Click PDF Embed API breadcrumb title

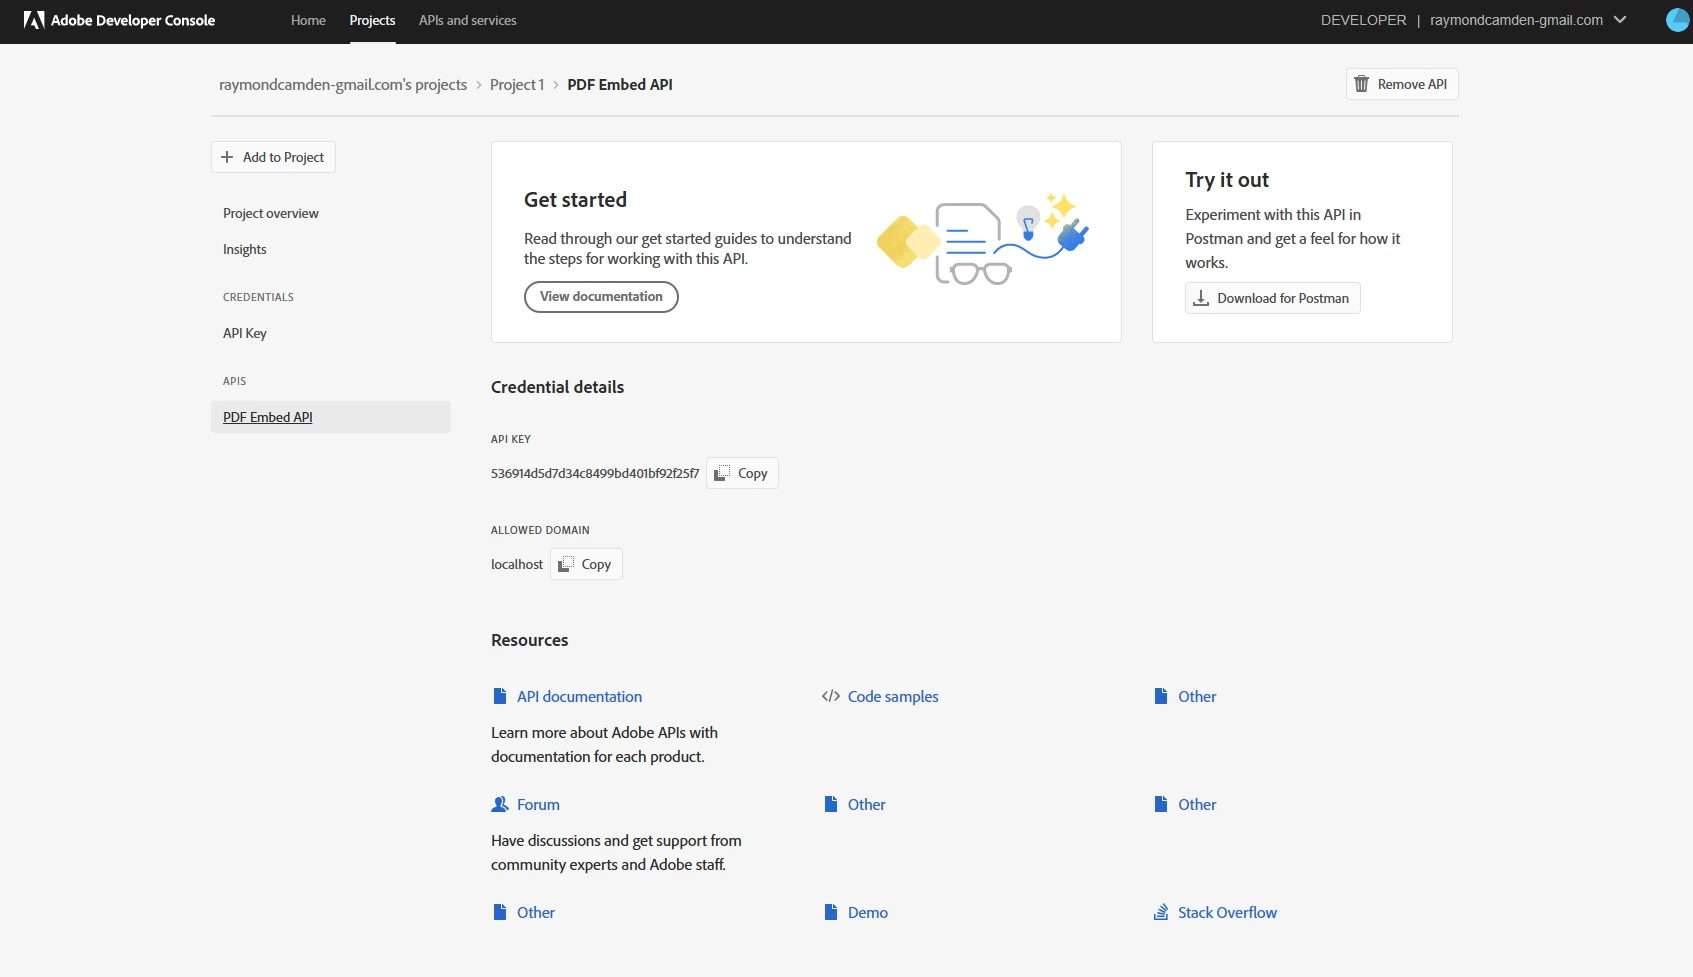tap(620, 84)
